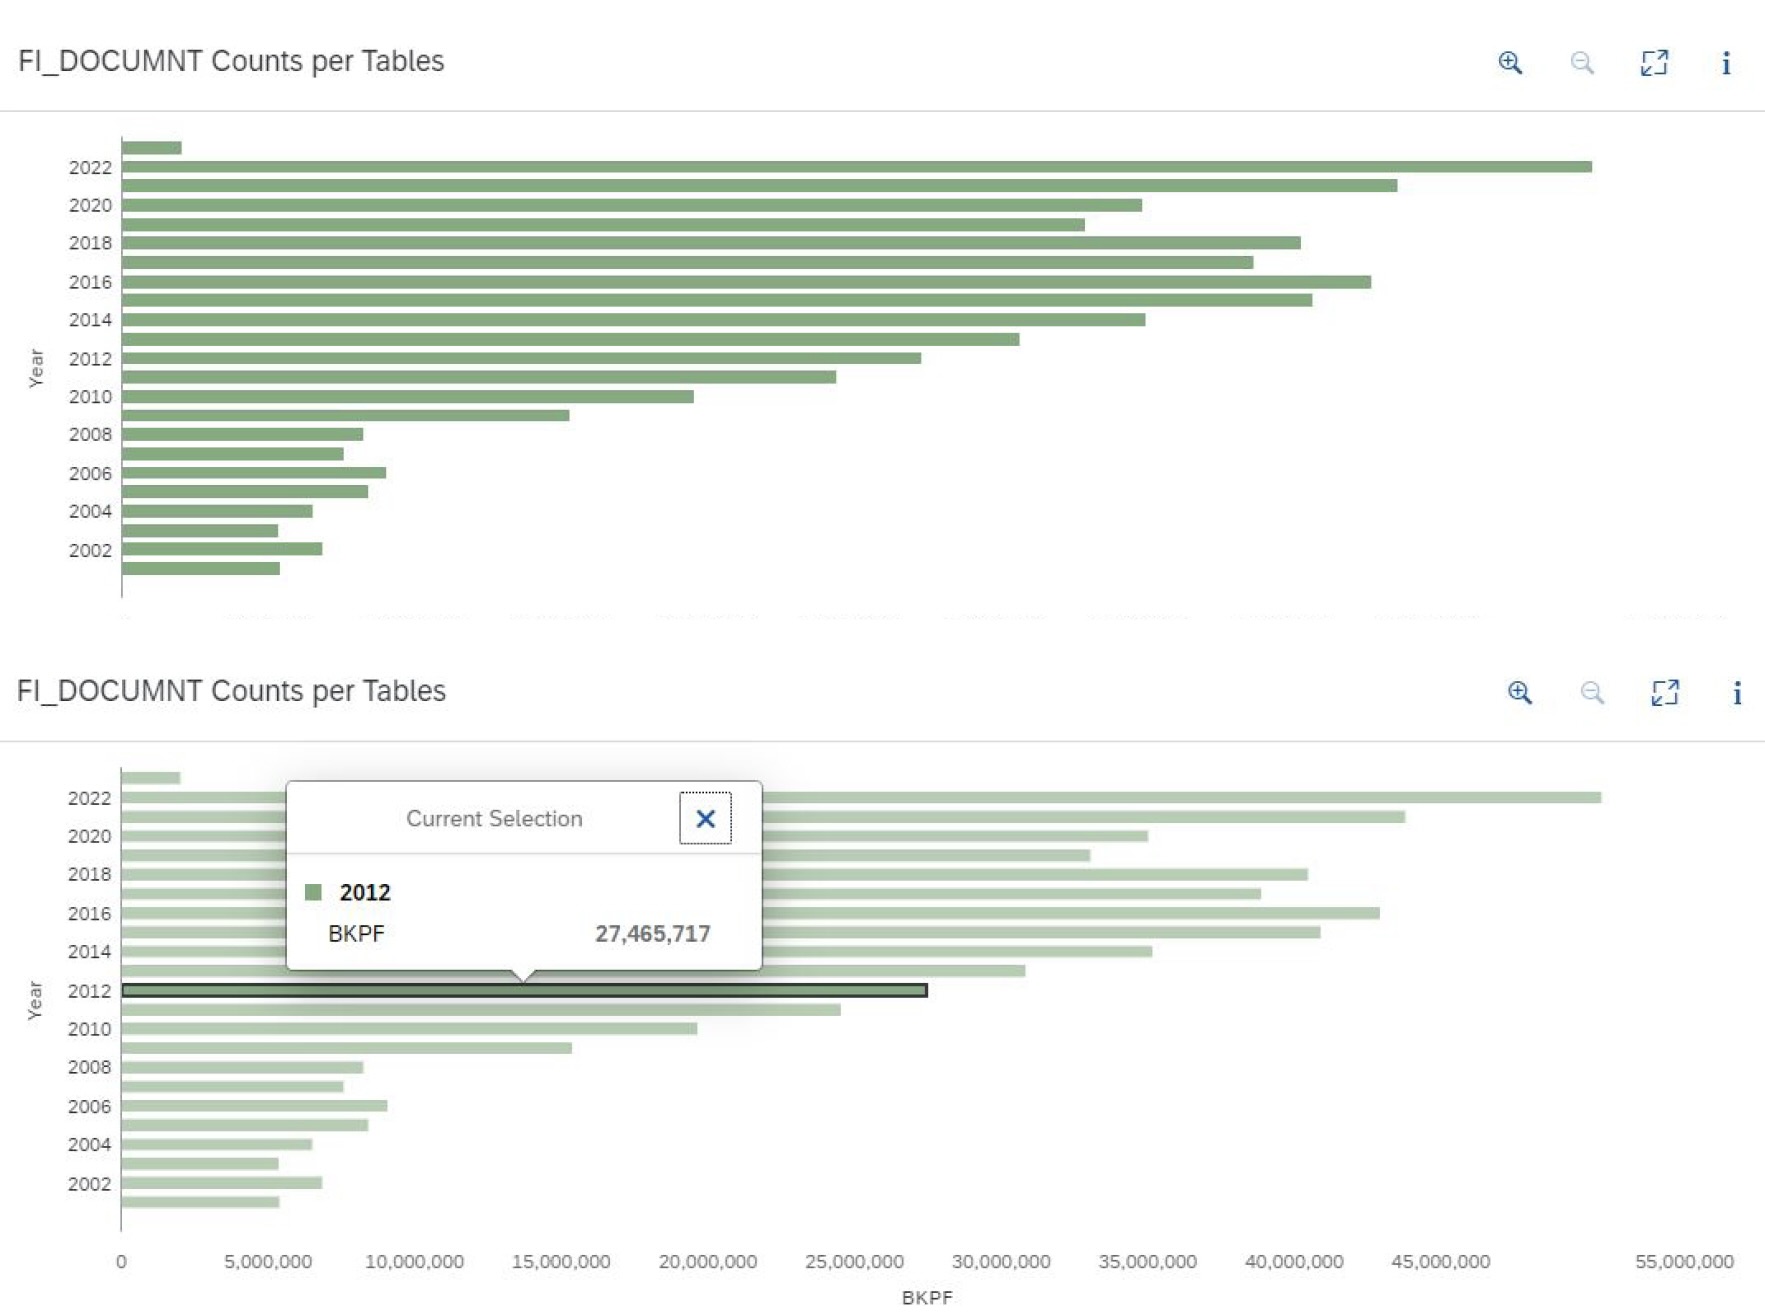Click the 27,465,717 value in the popup
Image resolution: width=1765 pixels, height=1316 pixels.
652,934
